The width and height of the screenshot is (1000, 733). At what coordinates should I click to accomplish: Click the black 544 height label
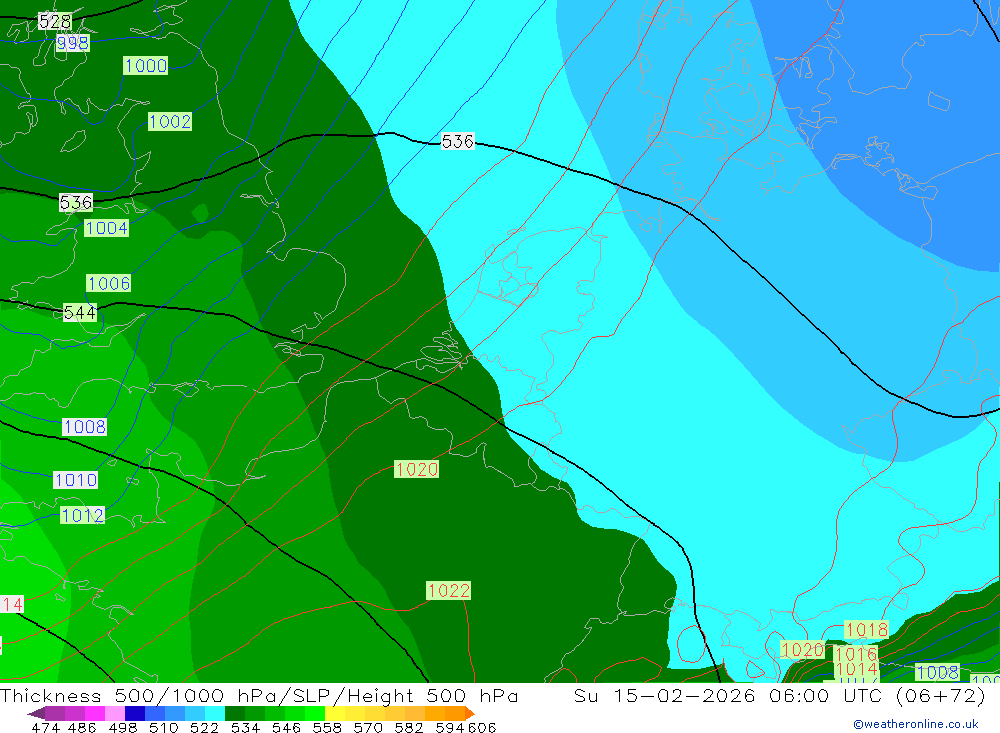click(x=80, y=313)
